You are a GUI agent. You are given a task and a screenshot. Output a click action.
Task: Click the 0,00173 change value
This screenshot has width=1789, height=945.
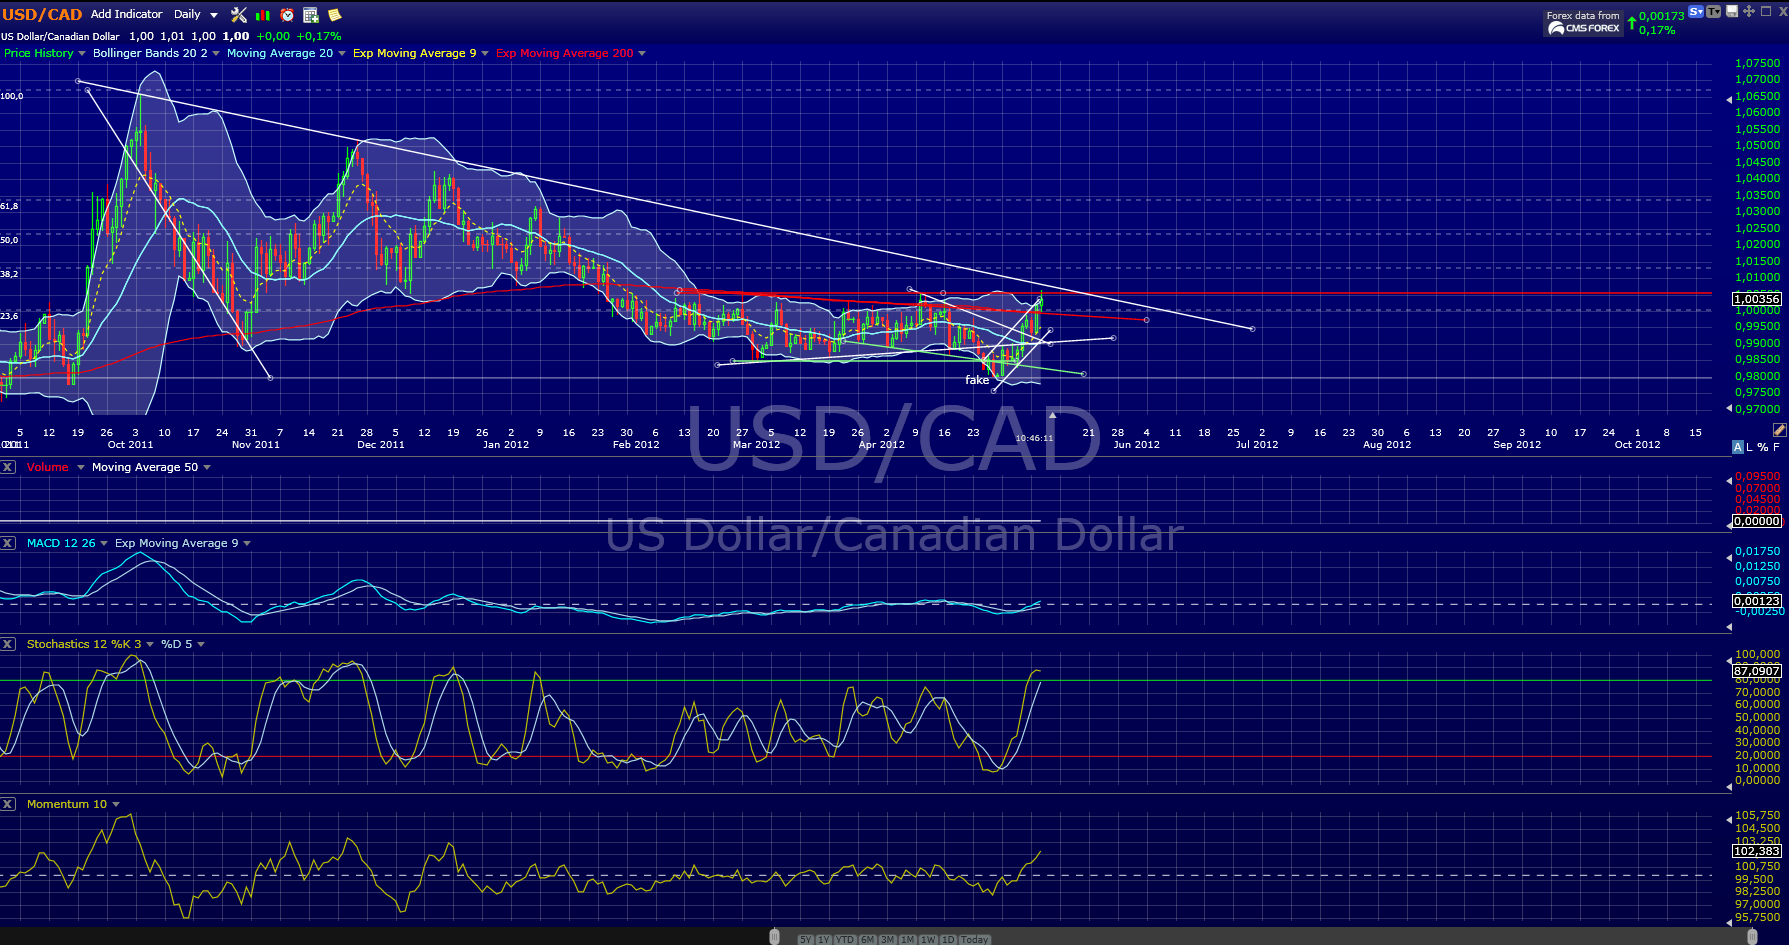pos(1662,16)
